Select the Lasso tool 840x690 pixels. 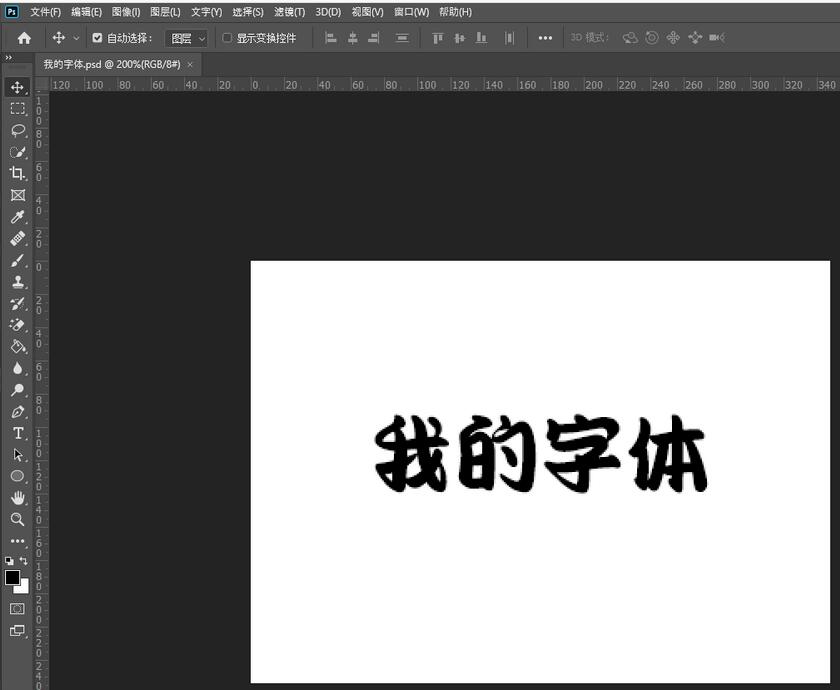coord(17,130)
